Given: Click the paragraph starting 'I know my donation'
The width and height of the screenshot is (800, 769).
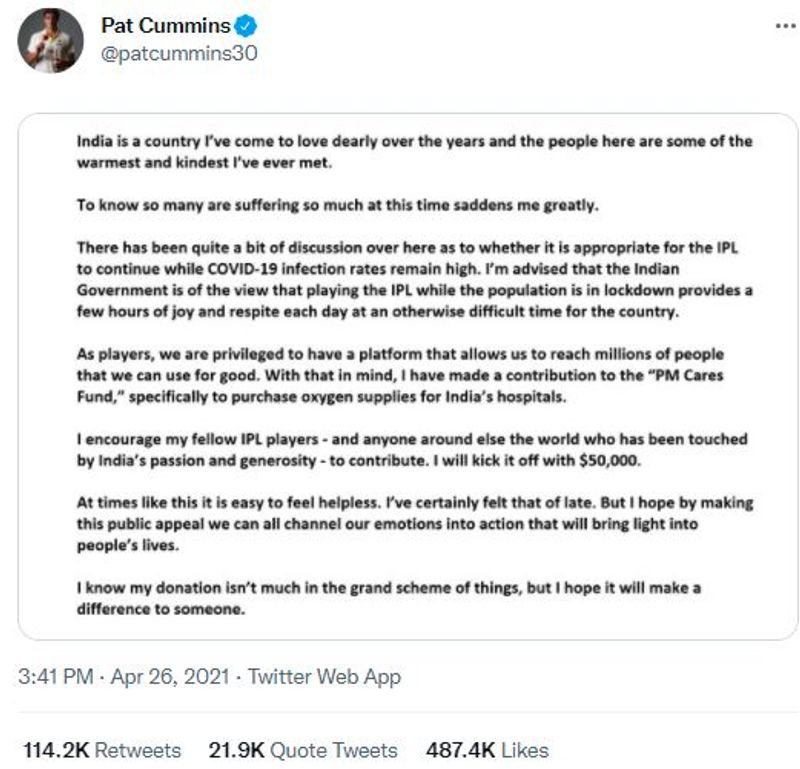Looking at the screenshot, I should 388,598.
